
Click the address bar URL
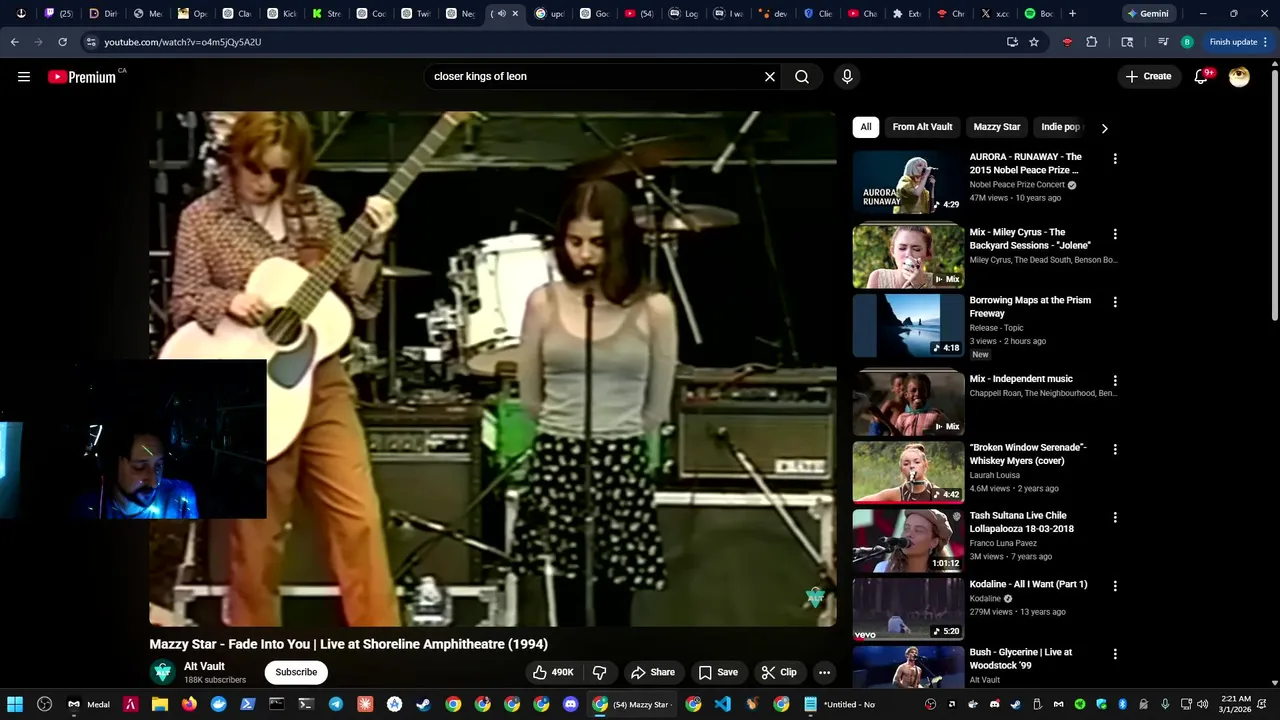pos(183,42)
